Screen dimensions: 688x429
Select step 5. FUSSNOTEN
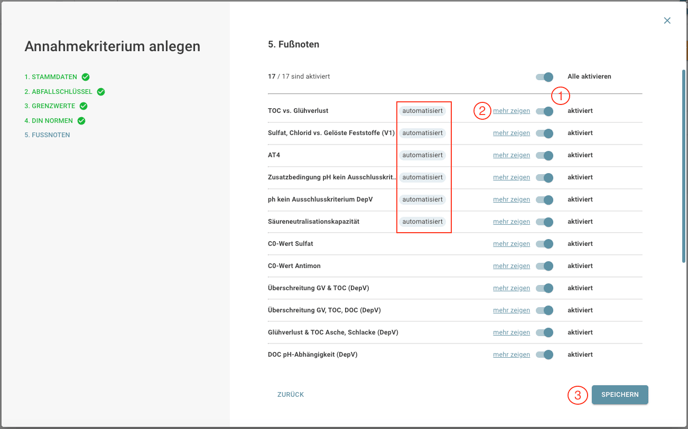click(47, 135)
